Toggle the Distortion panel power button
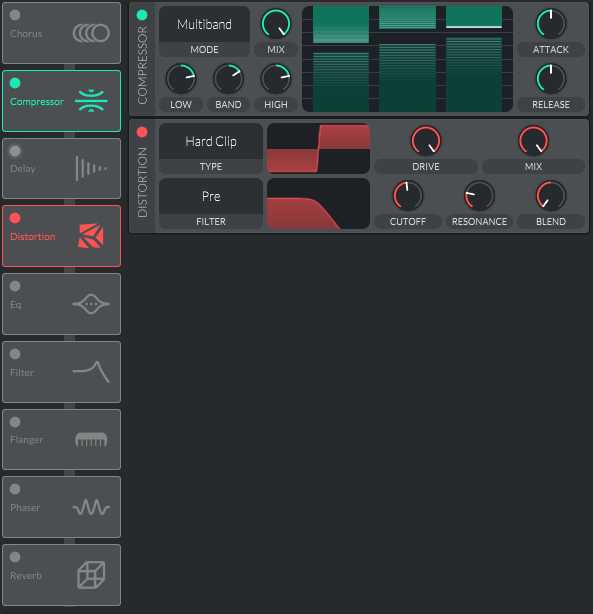The width and height of the screenshot is (593, 614). [x=142, y=132]
